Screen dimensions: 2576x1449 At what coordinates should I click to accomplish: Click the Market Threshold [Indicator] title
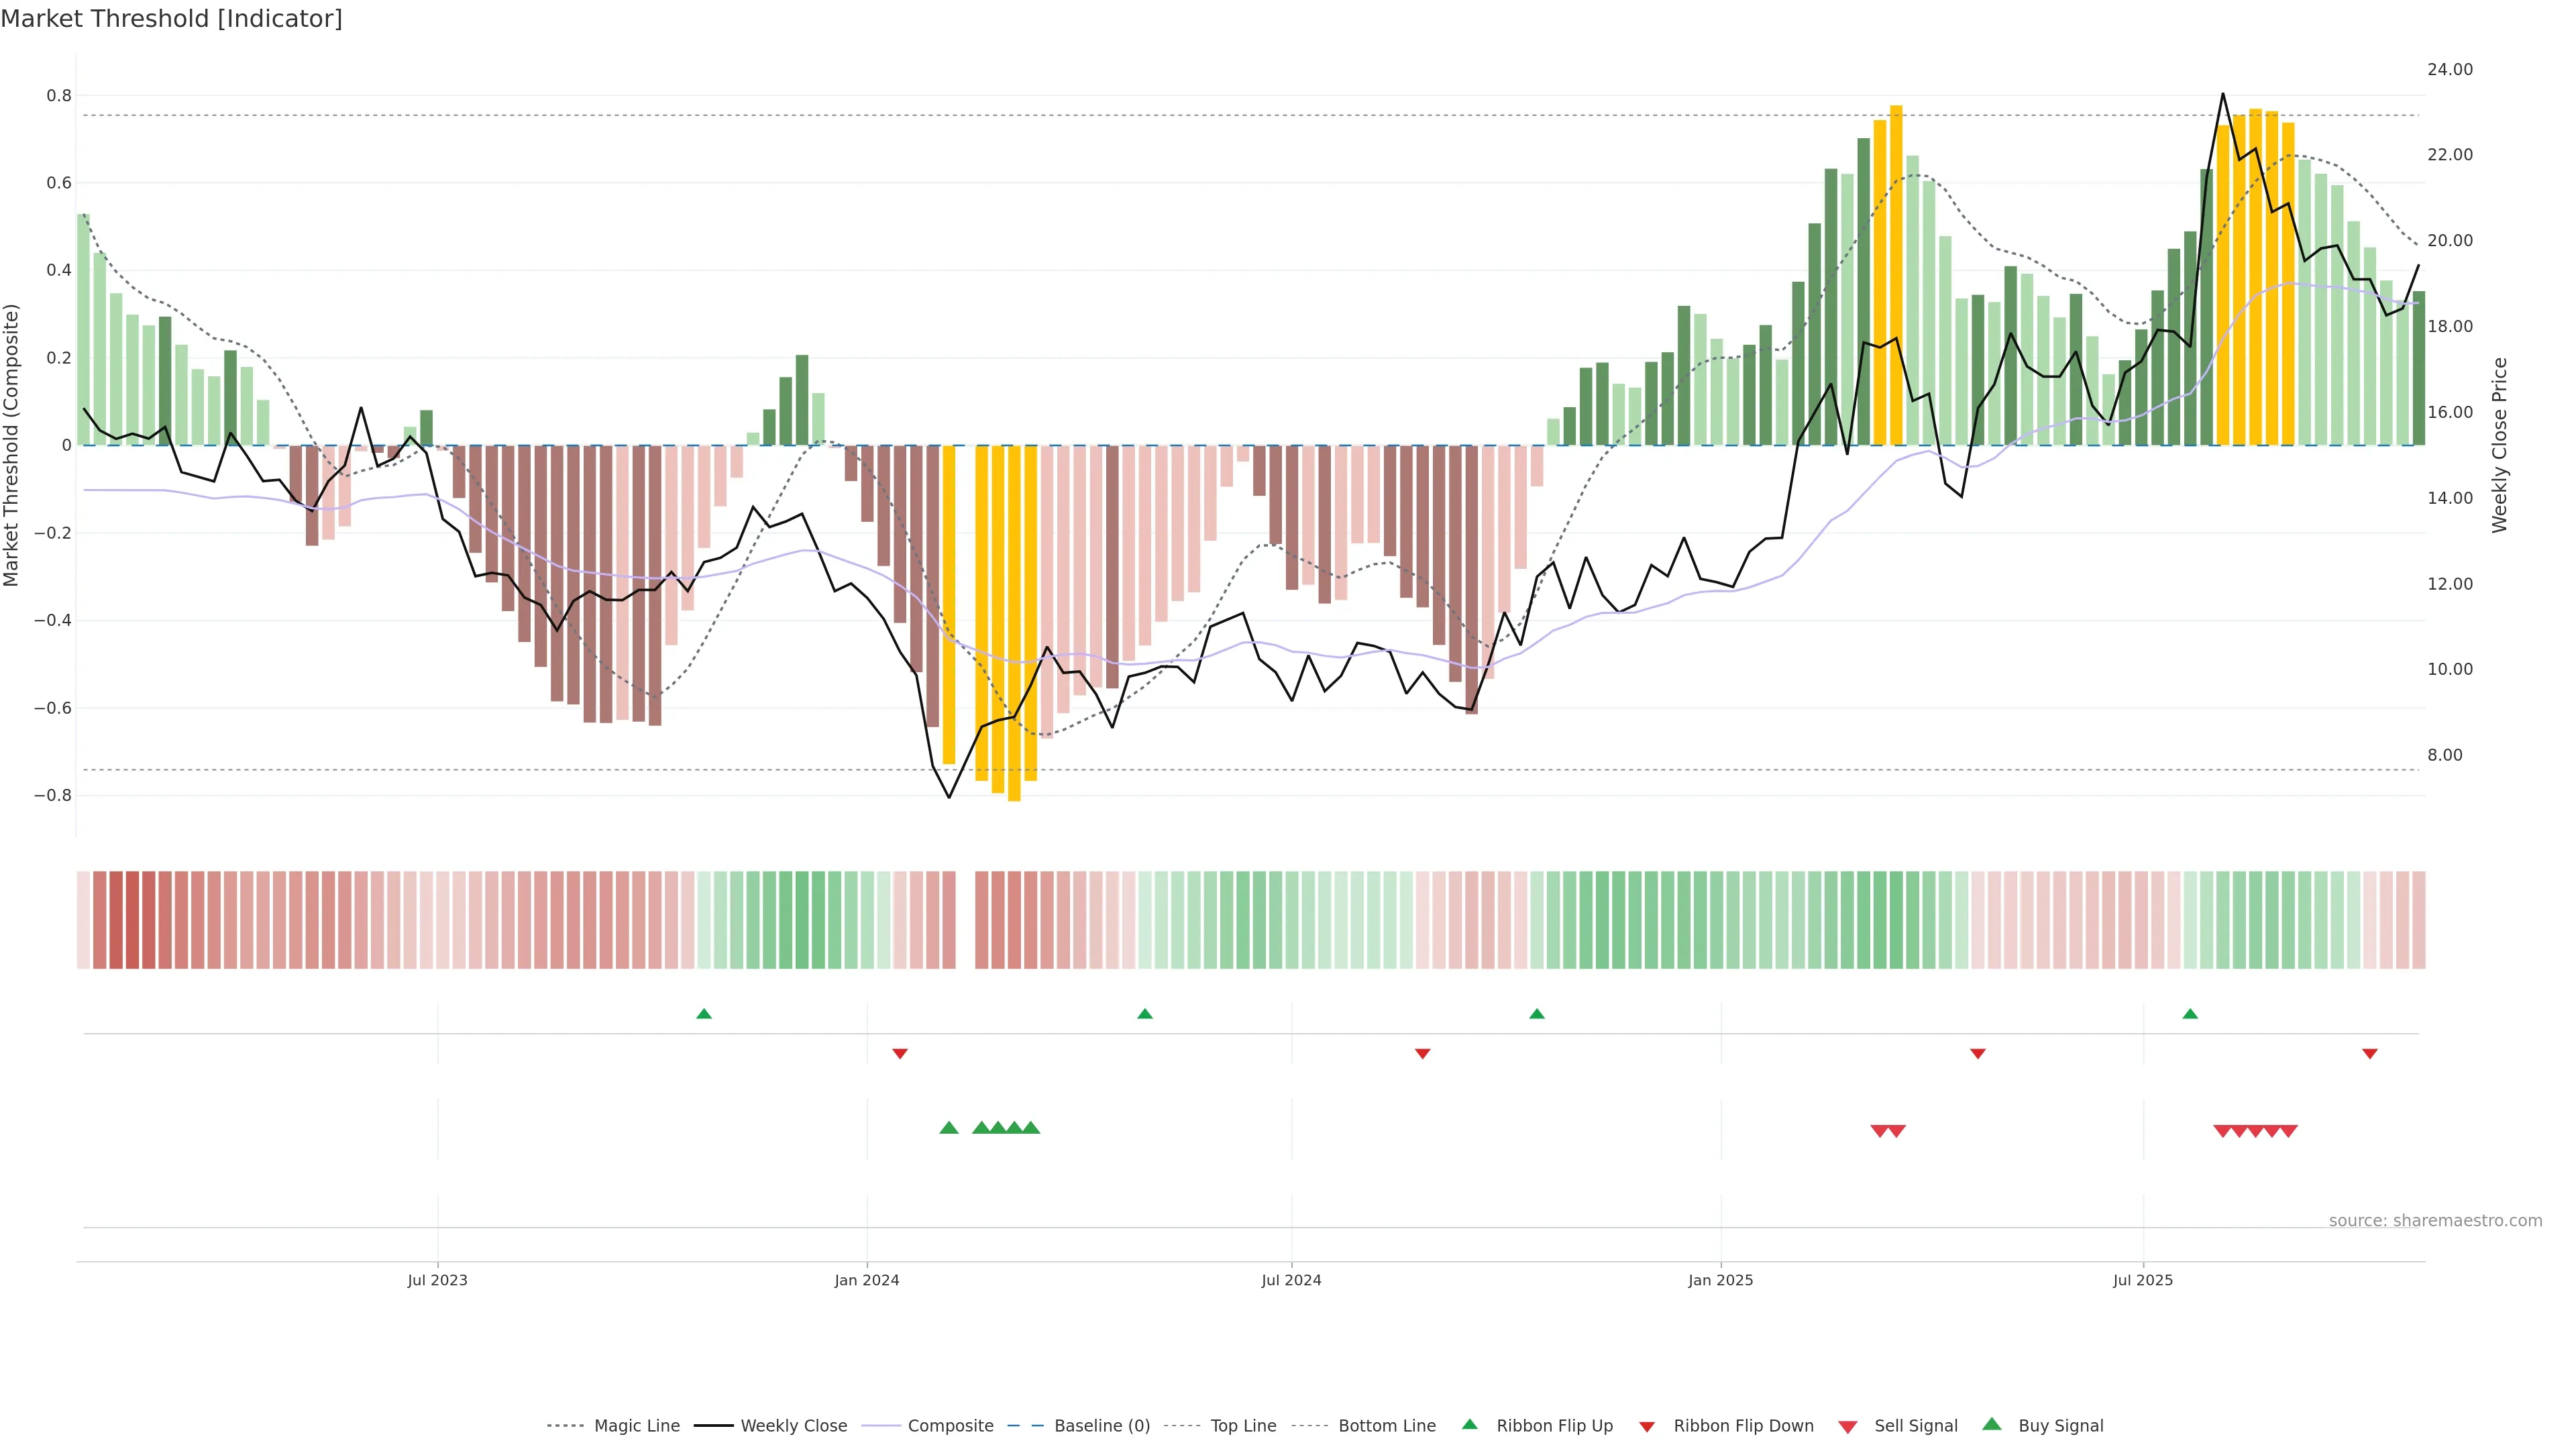point(171,19)
